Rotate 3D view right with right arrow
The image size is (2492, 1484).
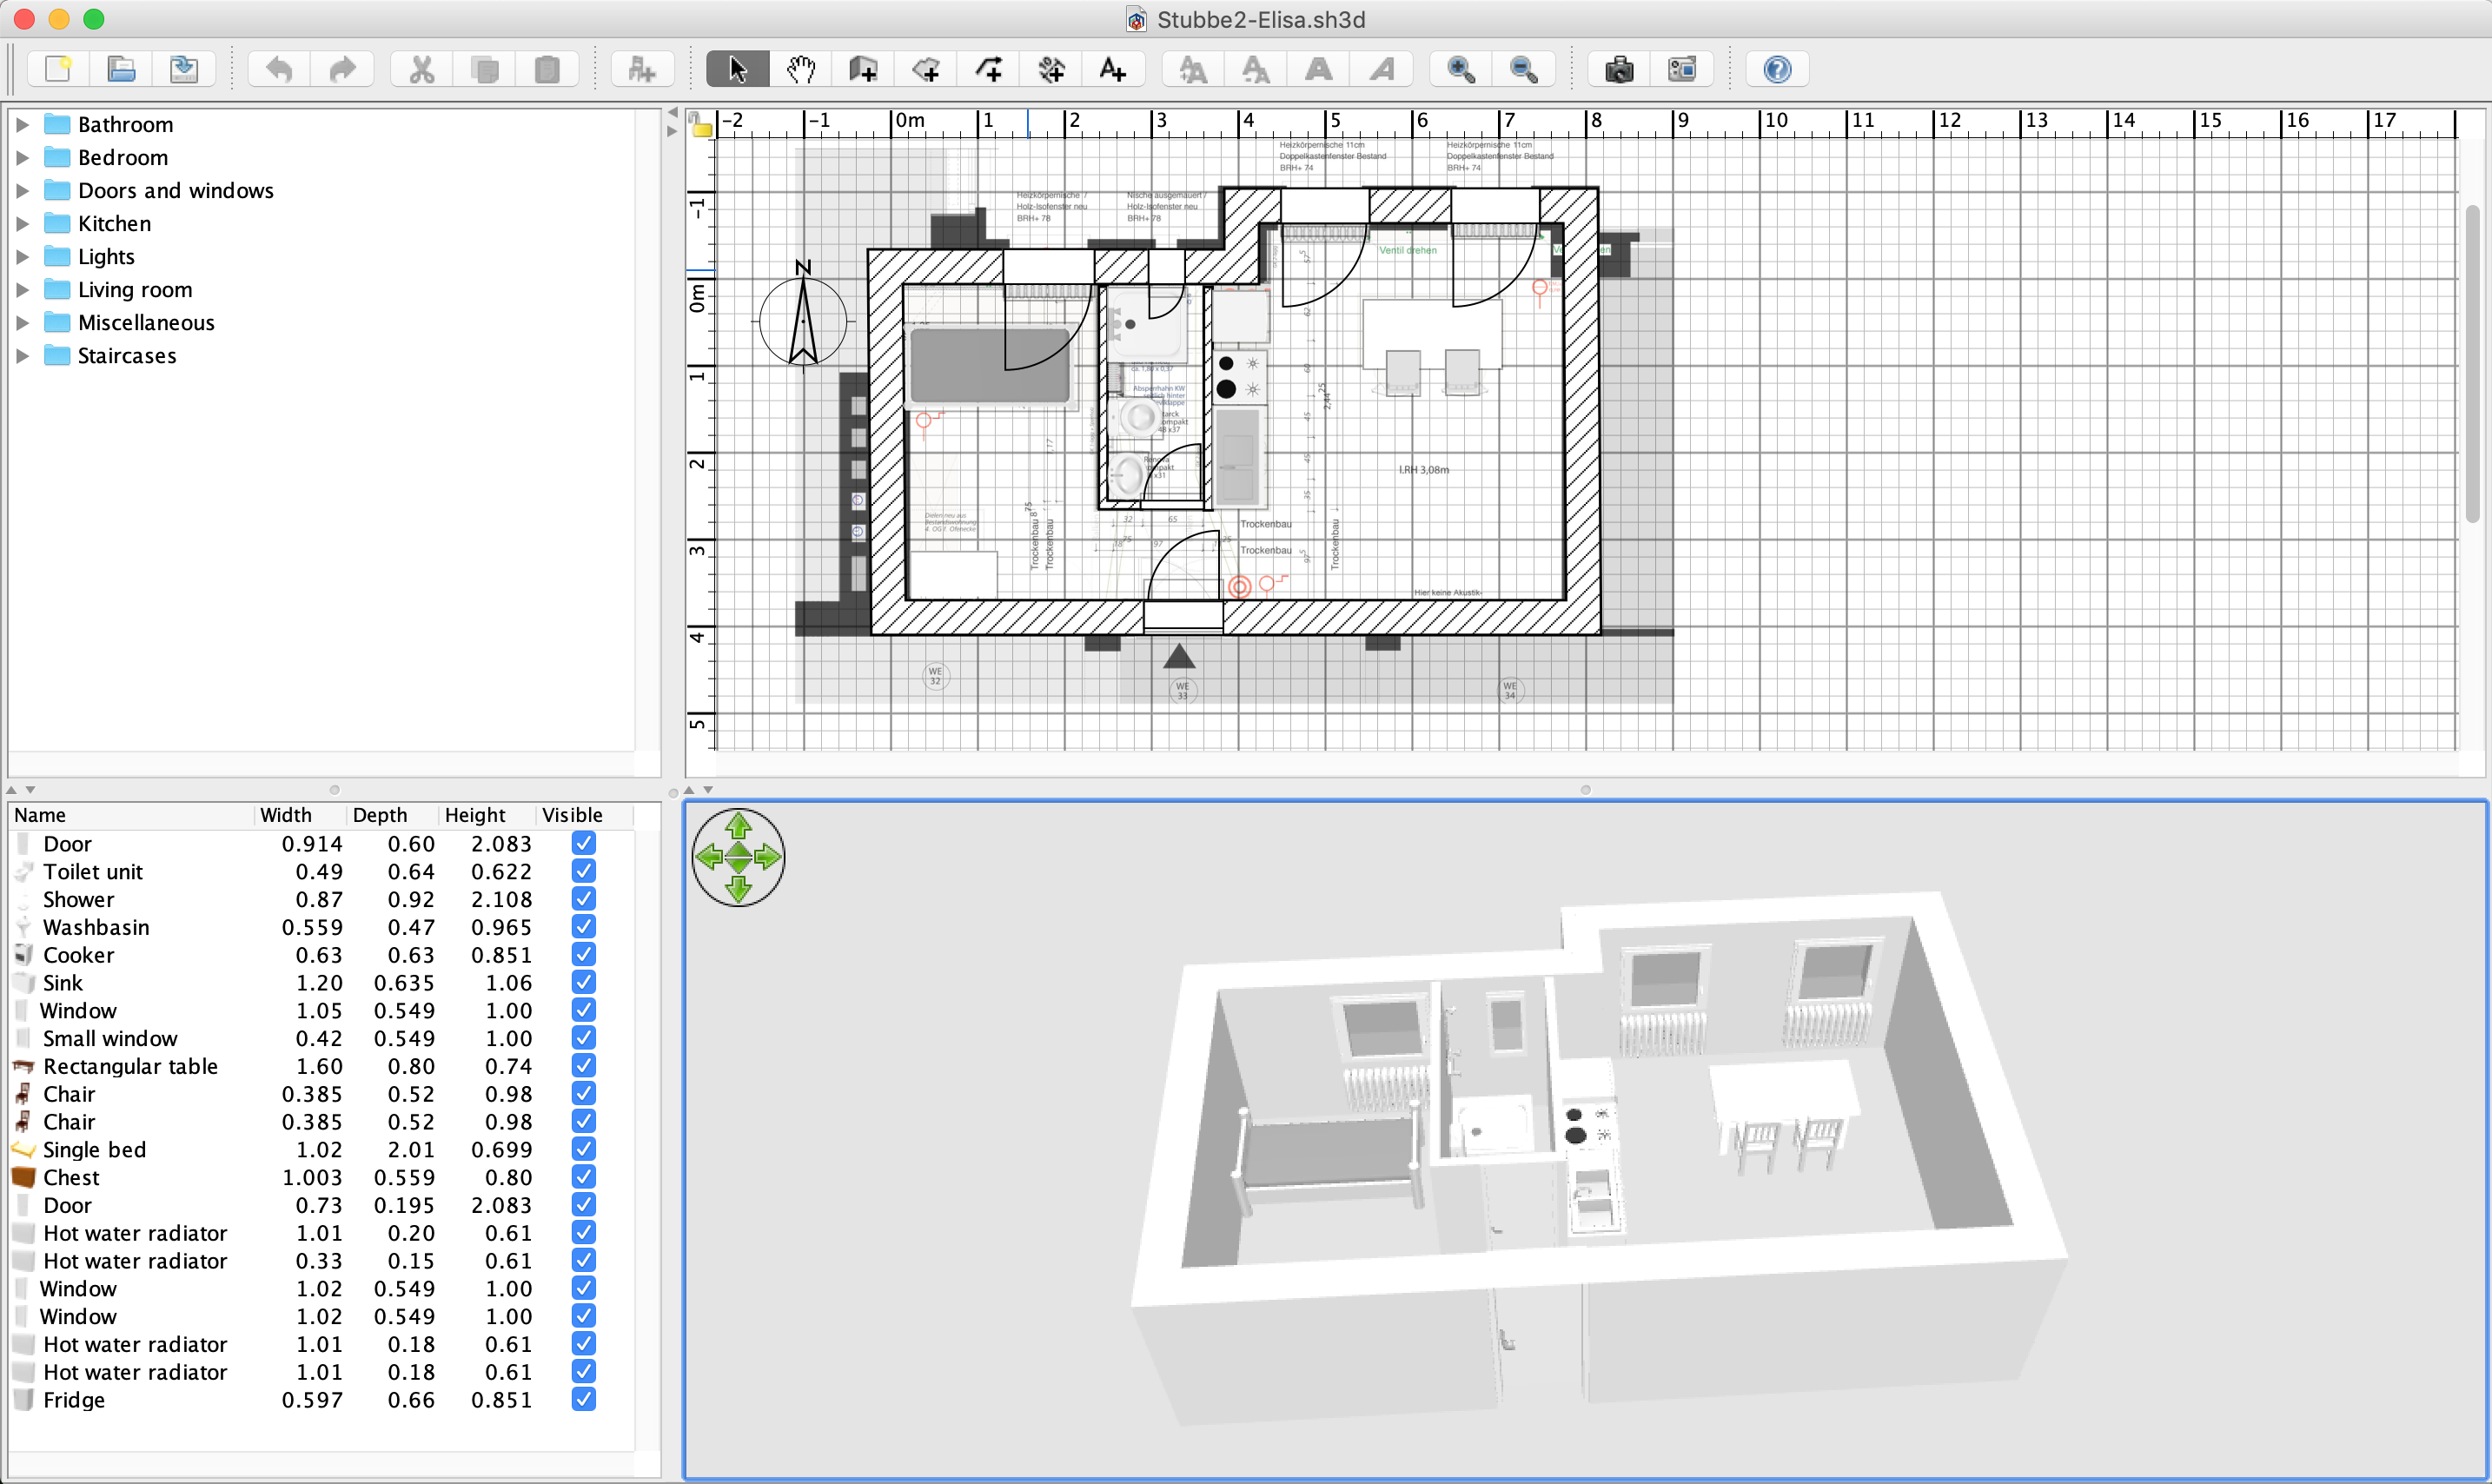pyautogui.click(x=768, y=857)
